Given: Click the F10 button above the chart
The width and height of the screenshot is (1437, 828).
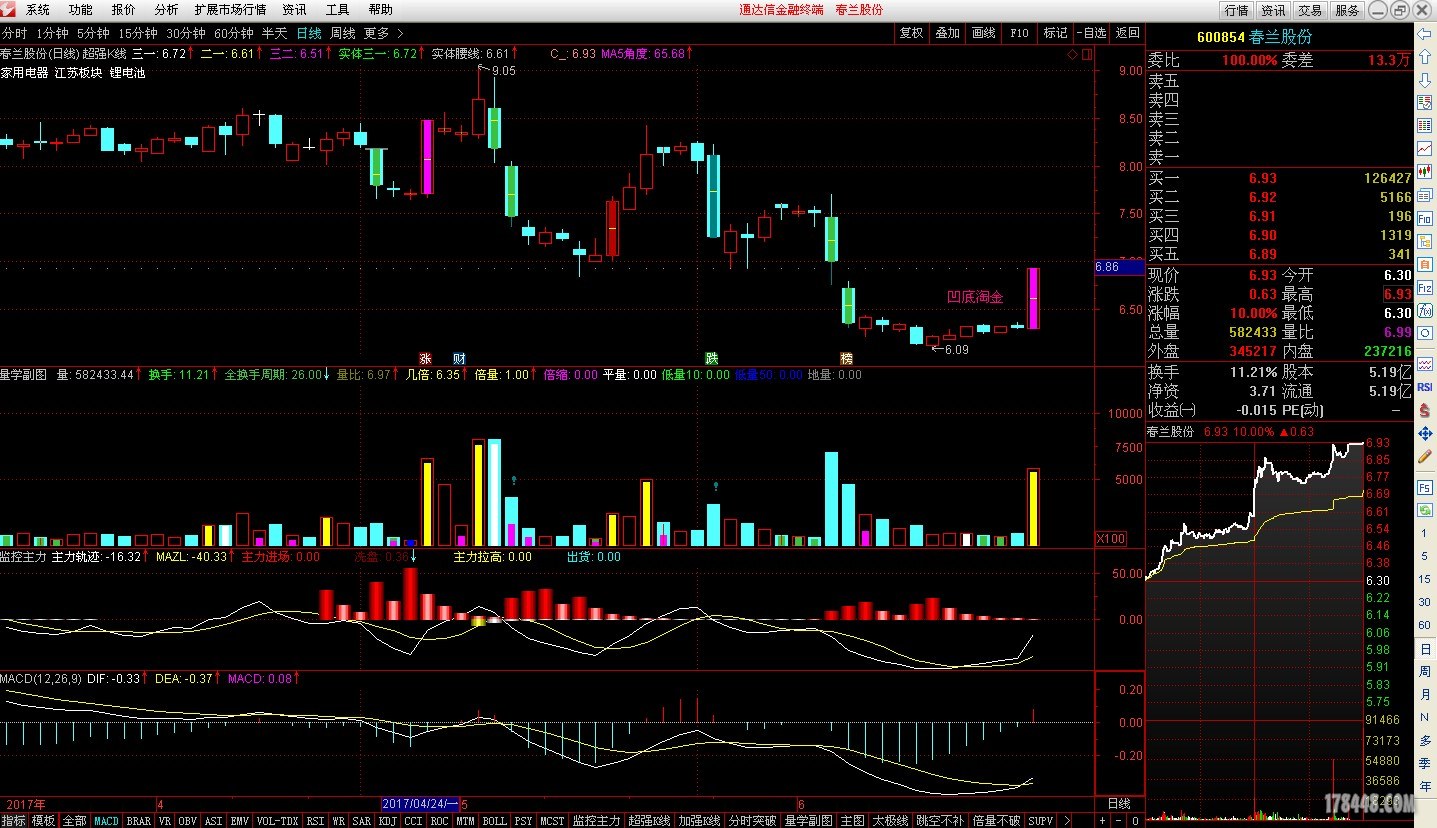Looking at the screenshot, I should [1019, 33].
